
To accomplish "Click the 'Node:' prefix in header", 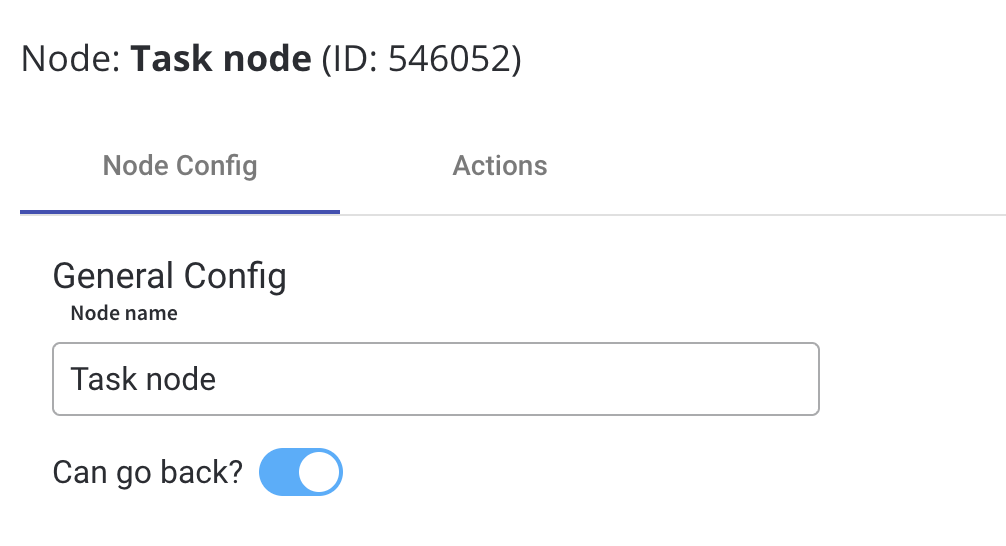I will tap(71, 58).
